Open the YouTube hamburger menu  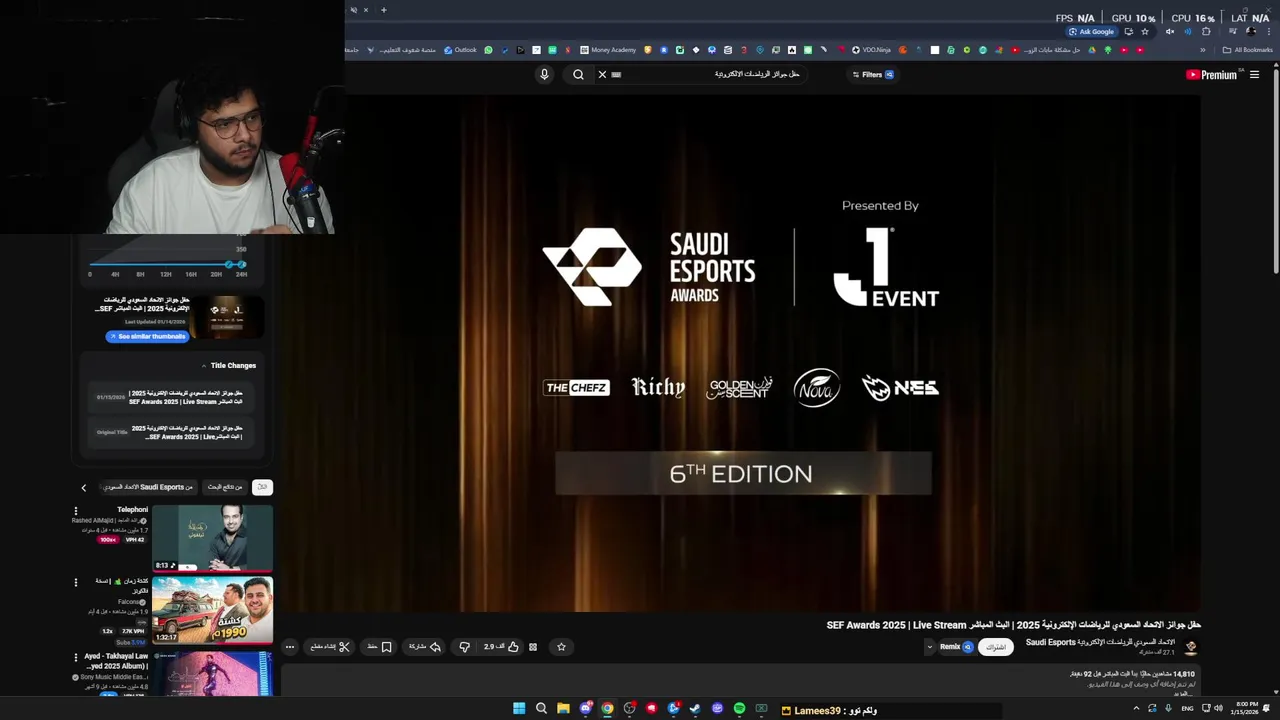(1254, 74)
